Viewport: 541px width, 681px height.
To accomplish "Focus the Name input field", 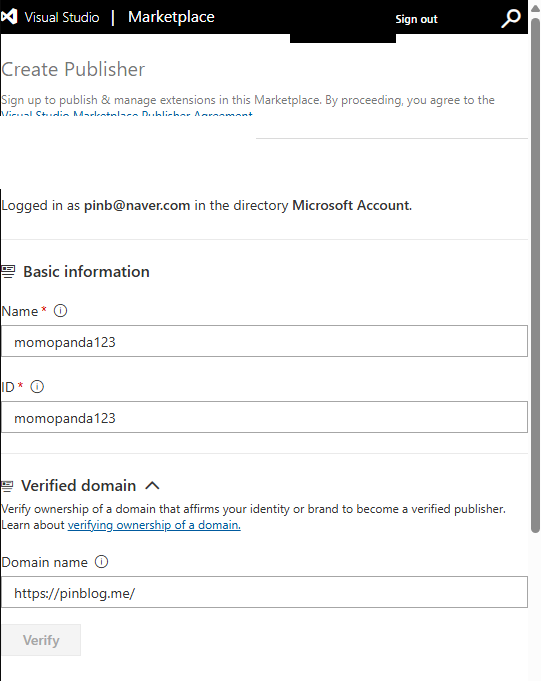I will (x=264, y=341).
